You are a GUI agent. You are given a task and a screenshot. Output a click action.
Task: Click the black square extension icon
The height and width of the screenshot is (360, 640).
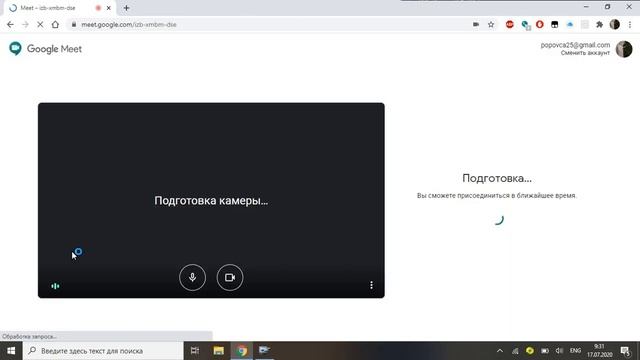[x=555, y=24]
